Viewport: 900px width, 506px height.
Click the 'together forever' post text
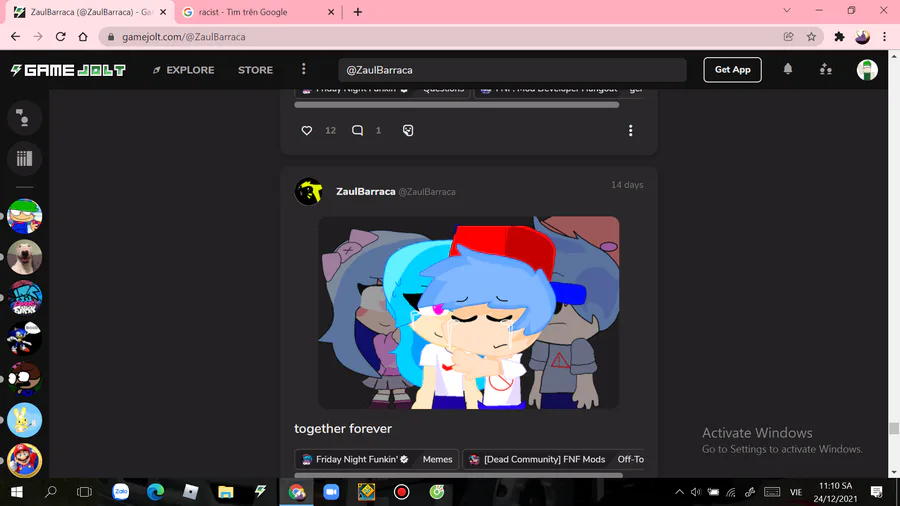(343, 429)
